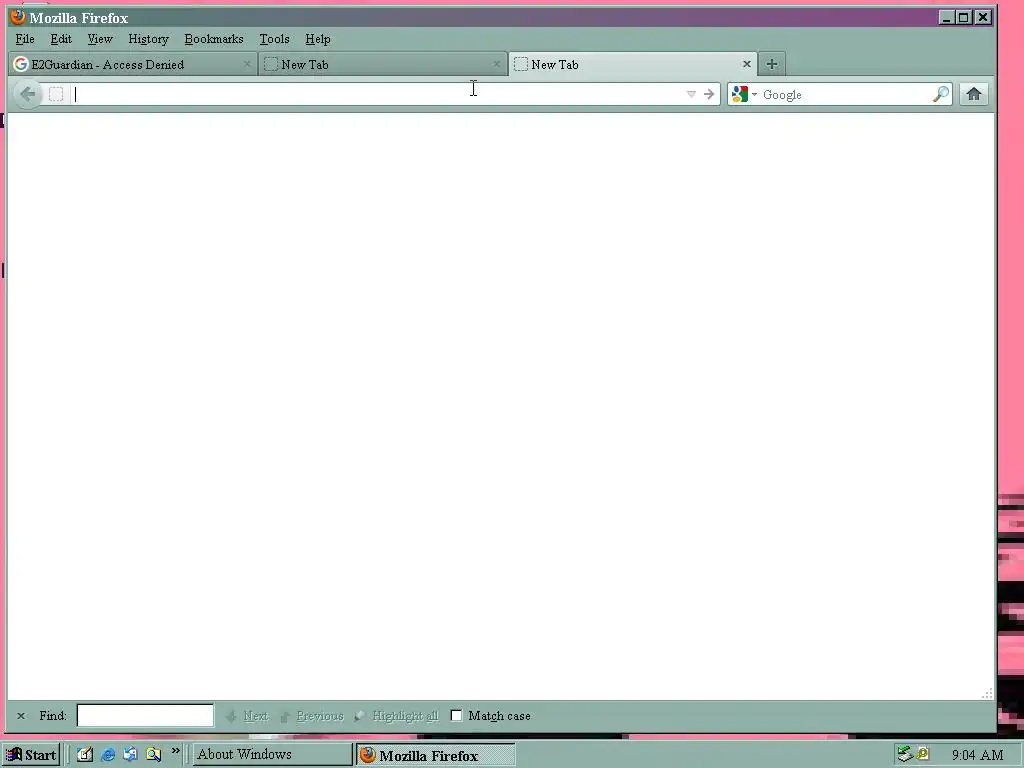Open the Tools menu
Image resolution: width=1024 pixels, height=768 pixels.
tap(274, 39)
